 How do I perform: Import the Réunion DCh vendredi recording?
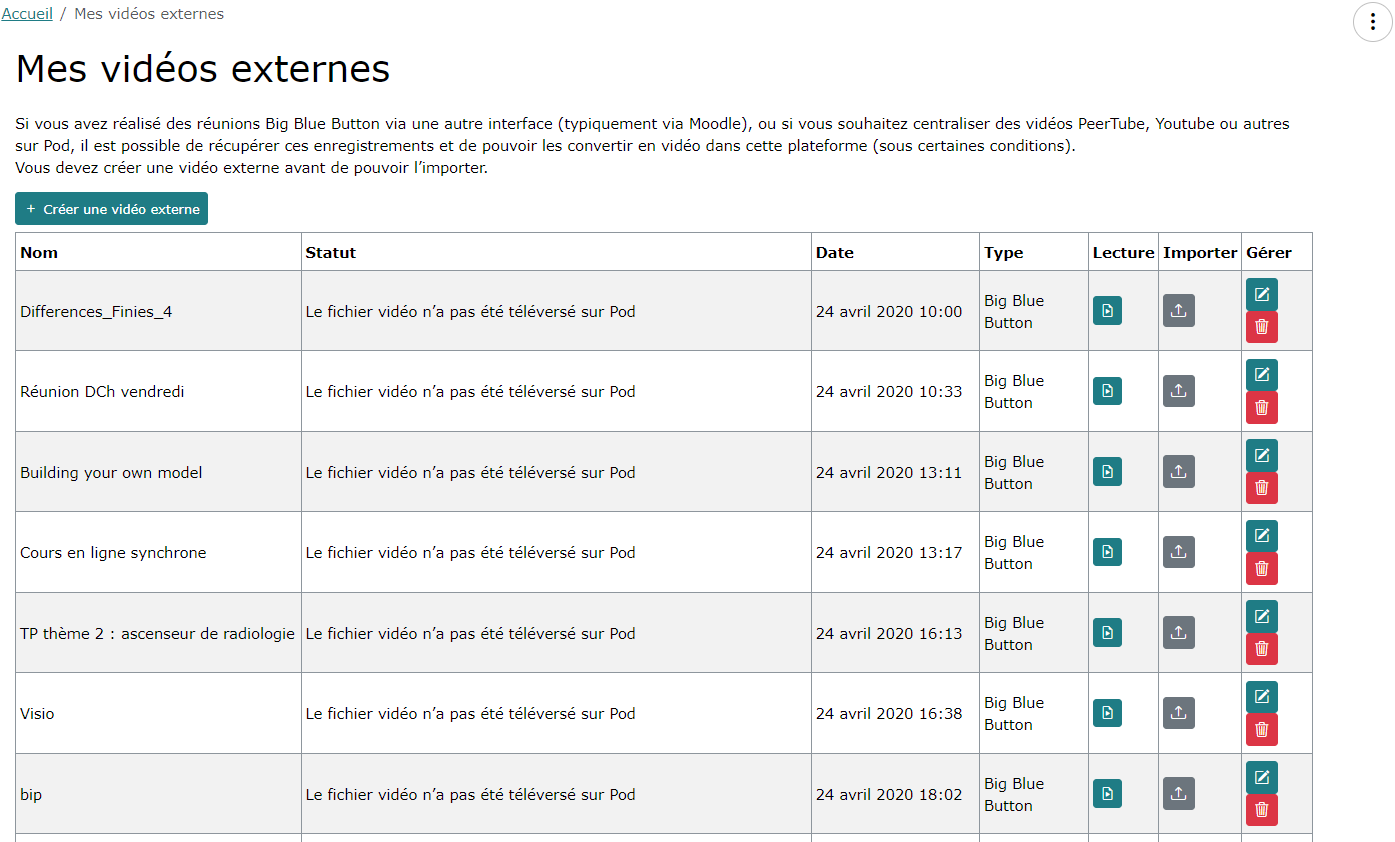point(1178,391)
